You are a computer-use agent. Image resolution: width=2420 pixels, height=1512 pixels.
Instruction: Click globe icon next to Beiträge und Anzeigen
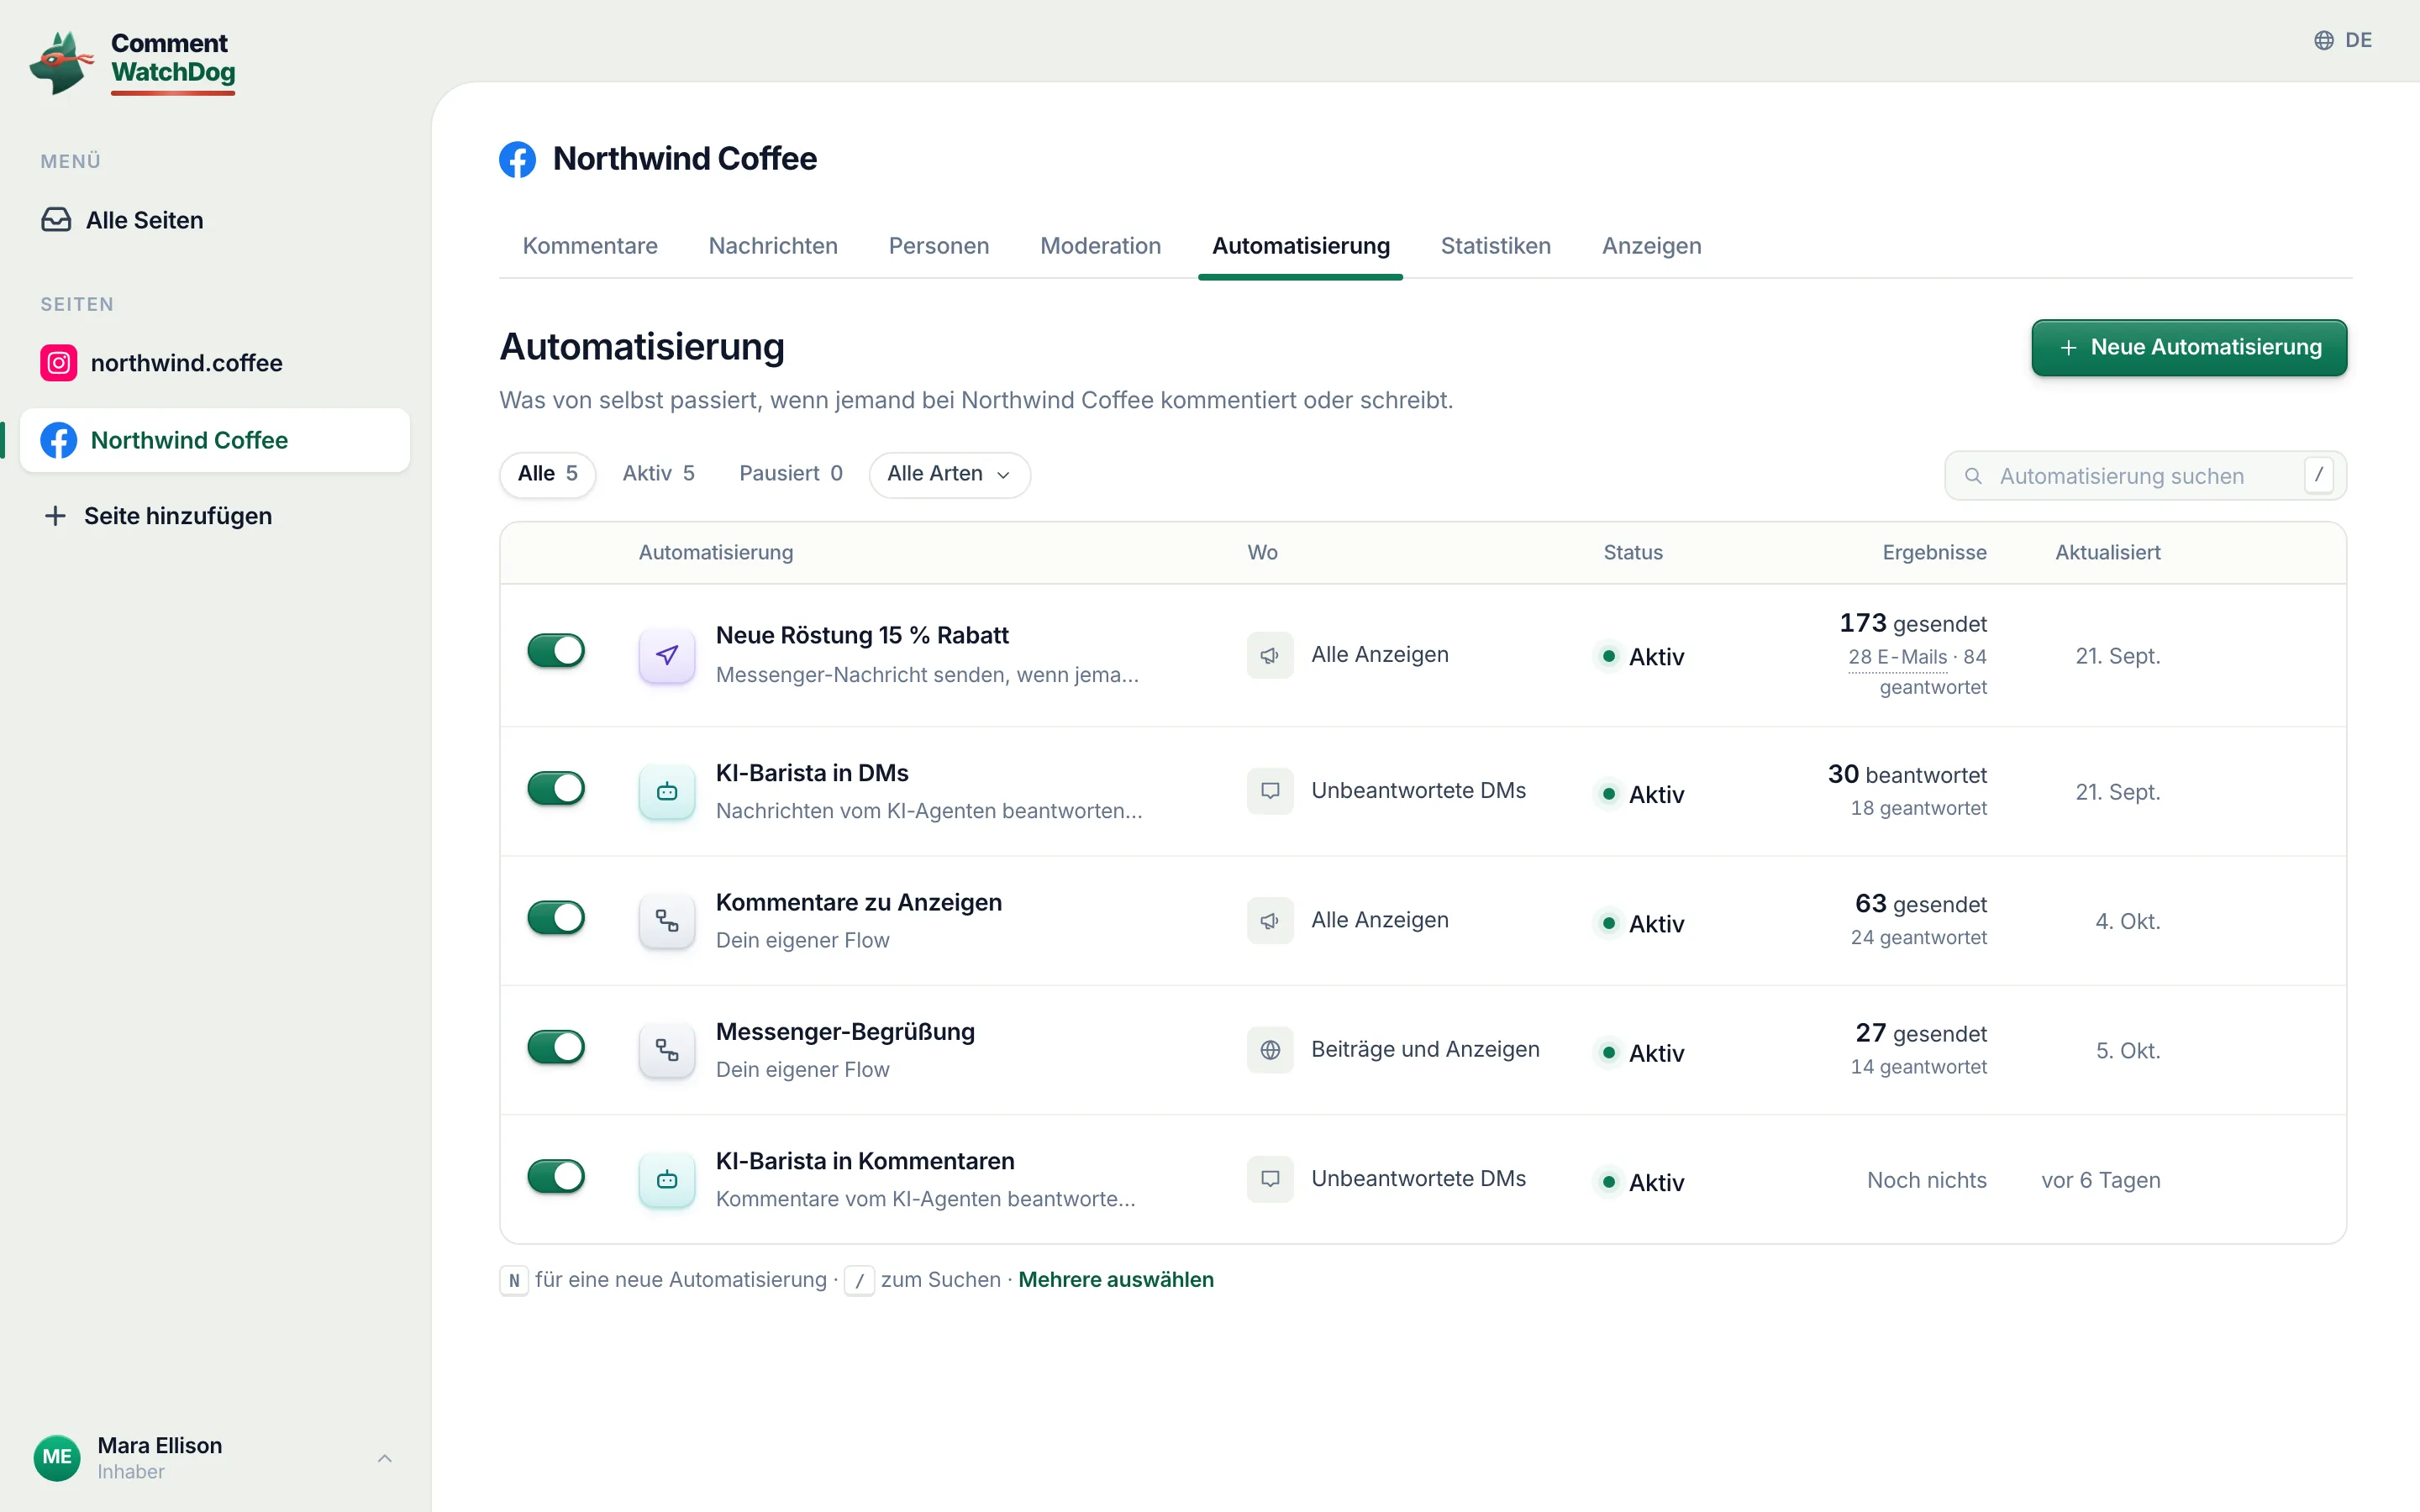coord(1270,1050)
